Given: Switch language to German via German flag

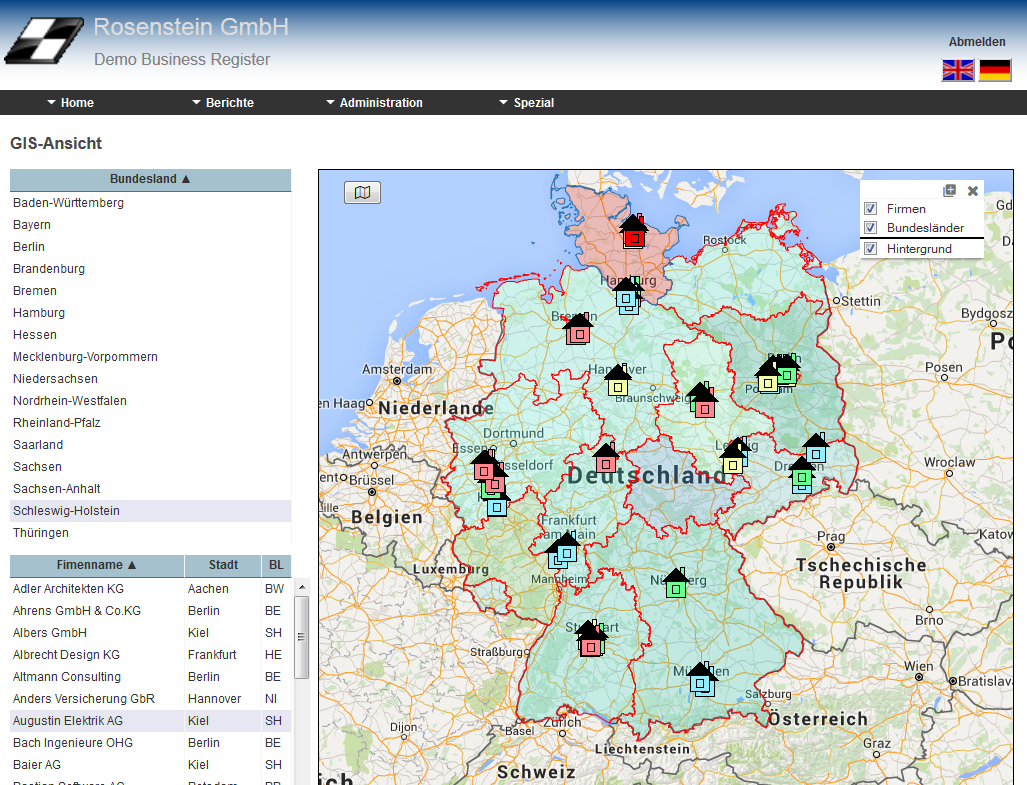Looking at the screenshot, I should click(994, 70).
